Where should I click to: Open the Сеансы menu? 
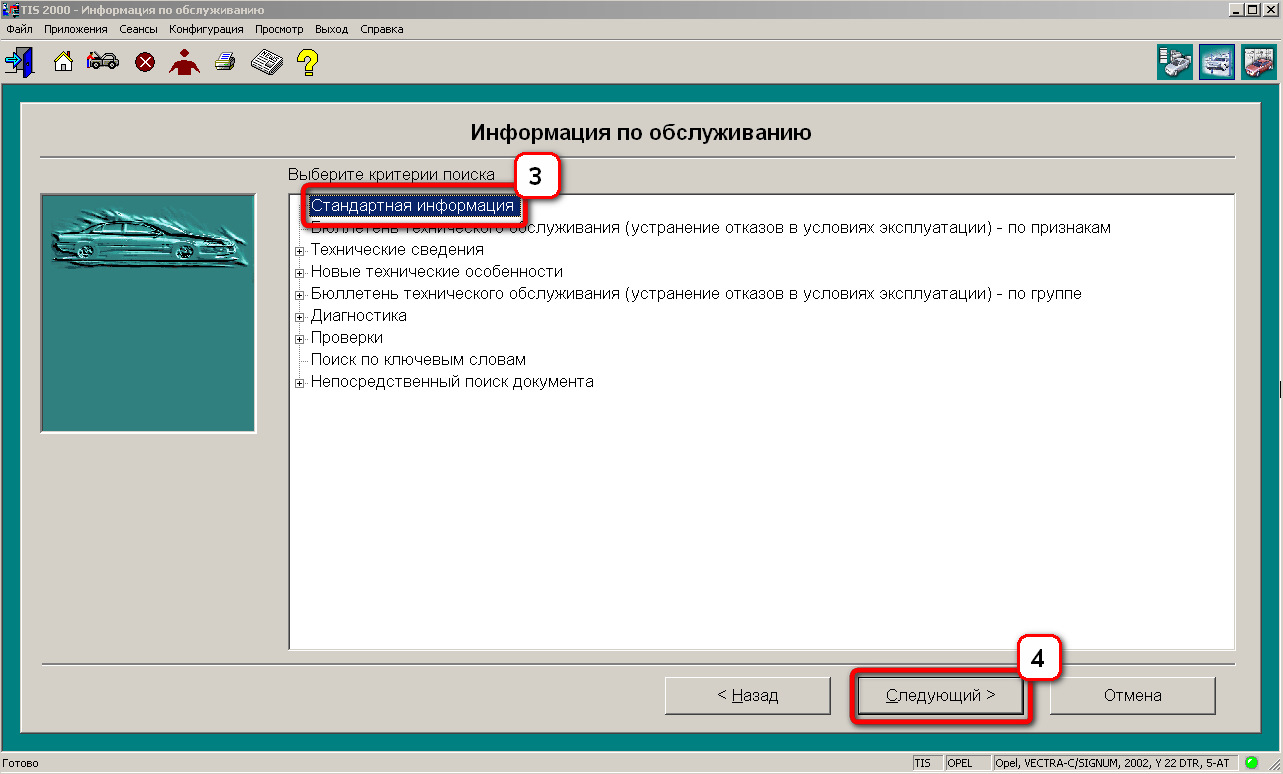click(138, 29)
